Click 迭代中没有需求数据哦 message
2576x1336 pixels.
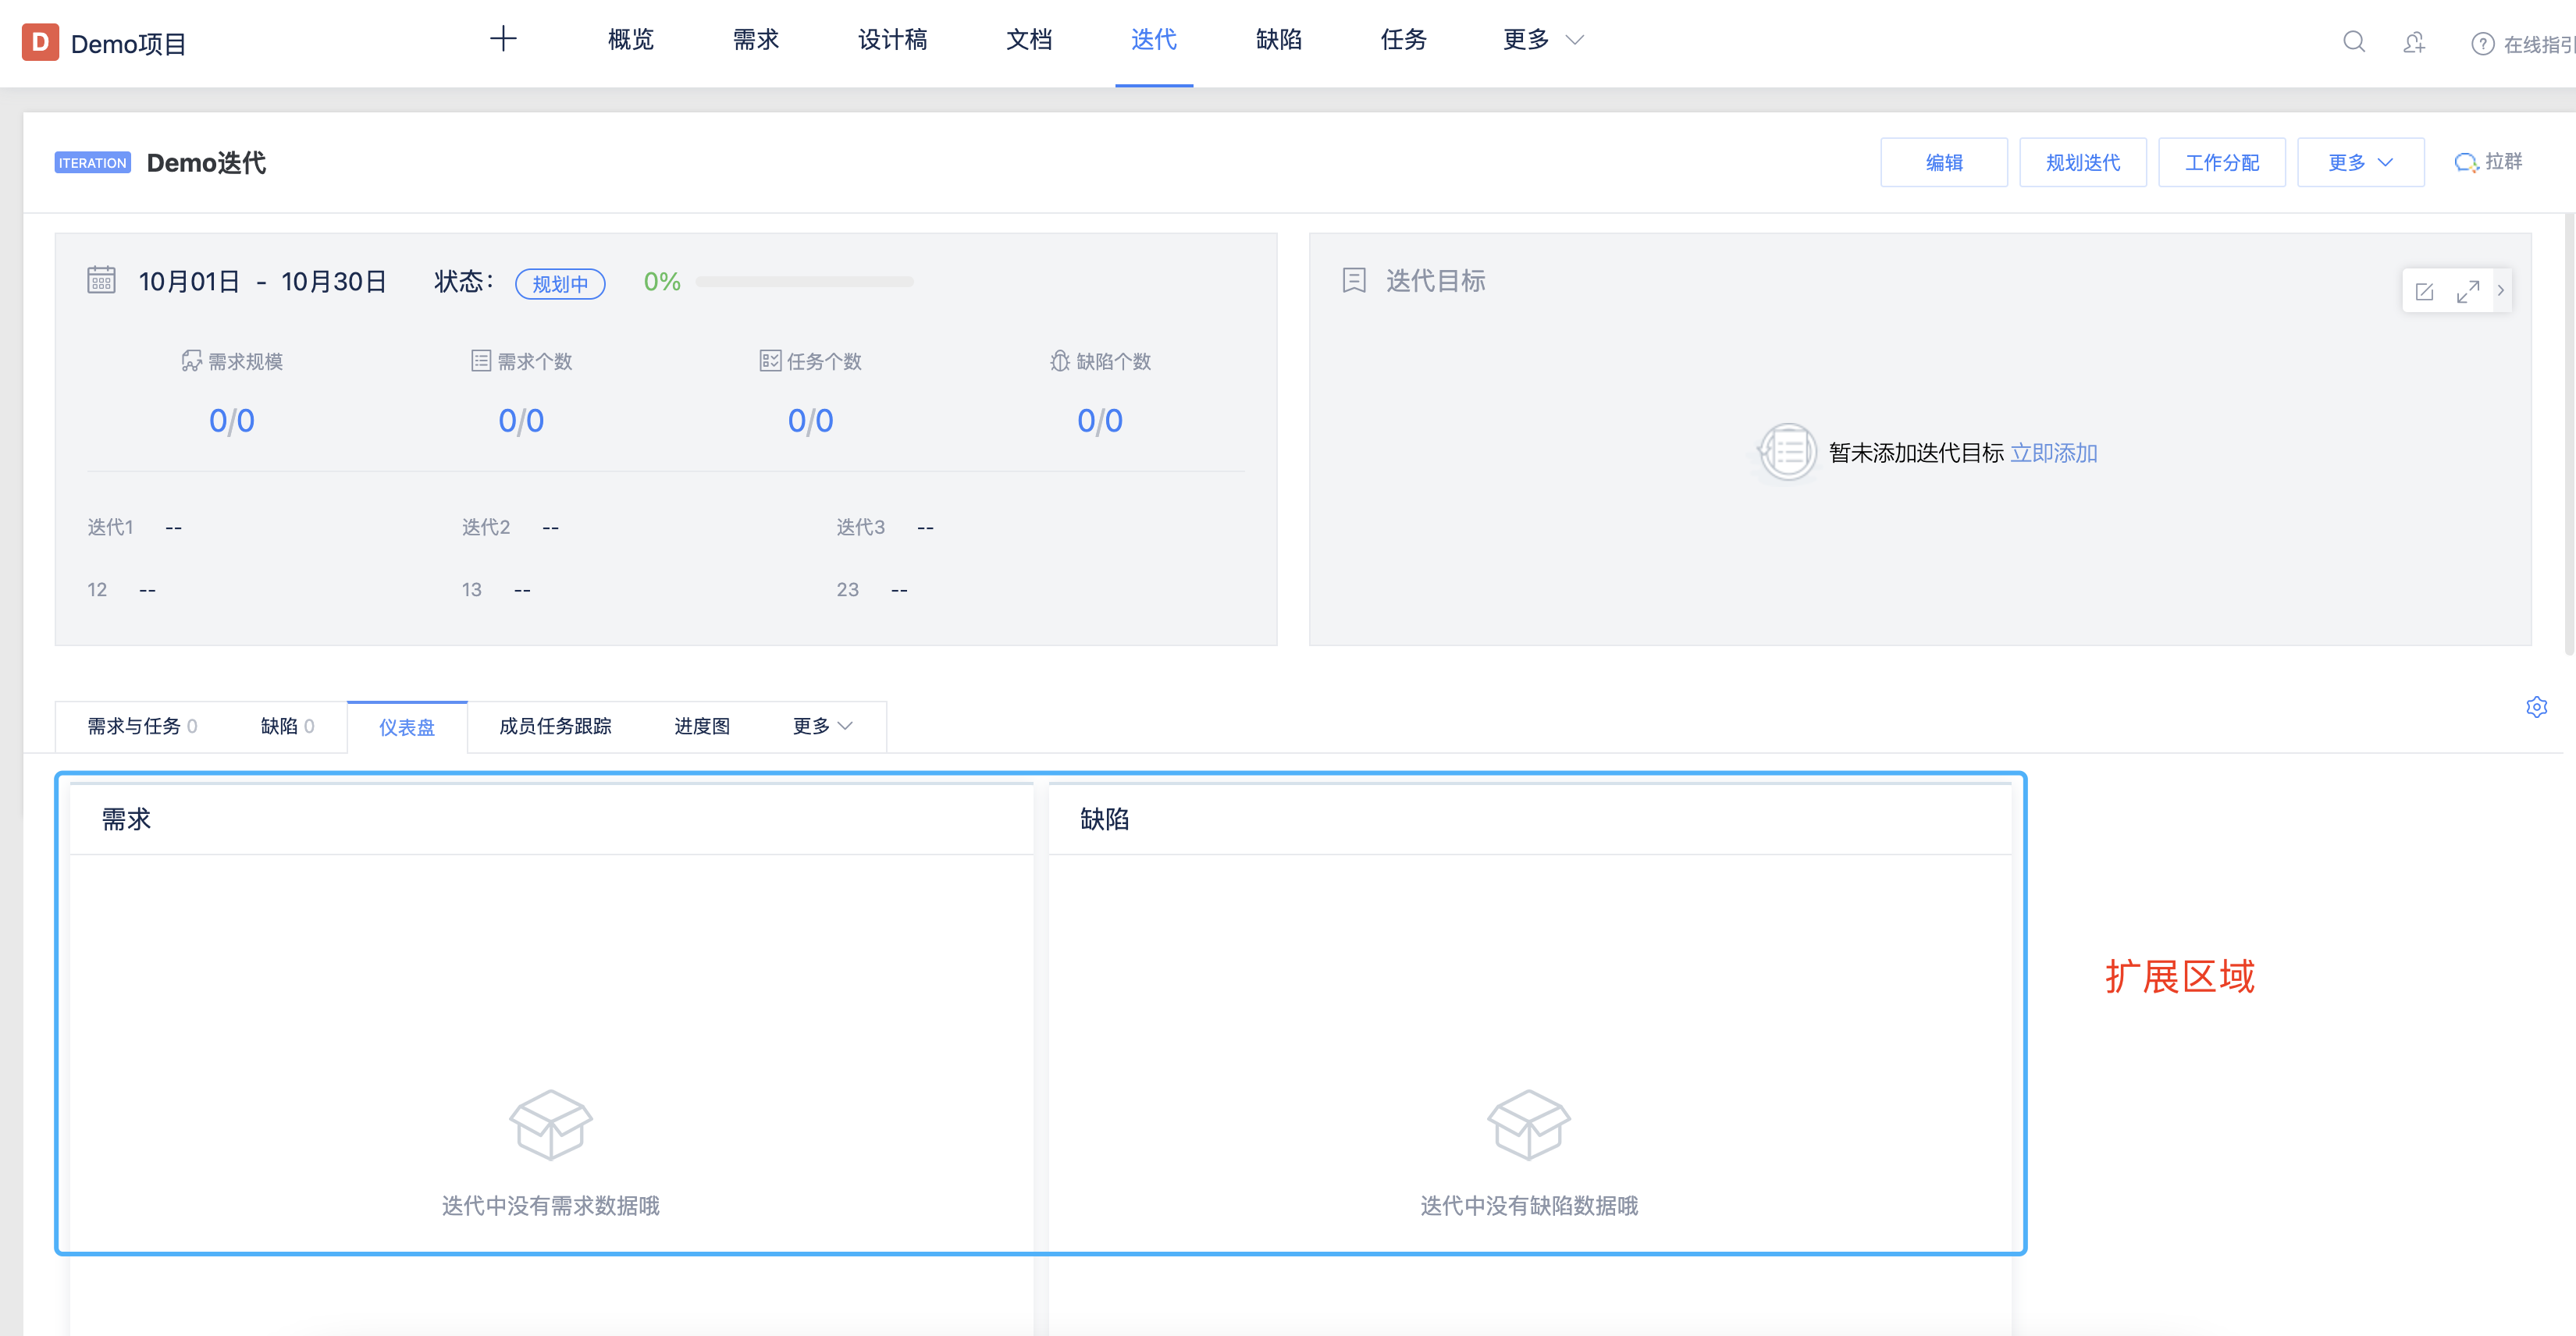(x=551, y=1206)
